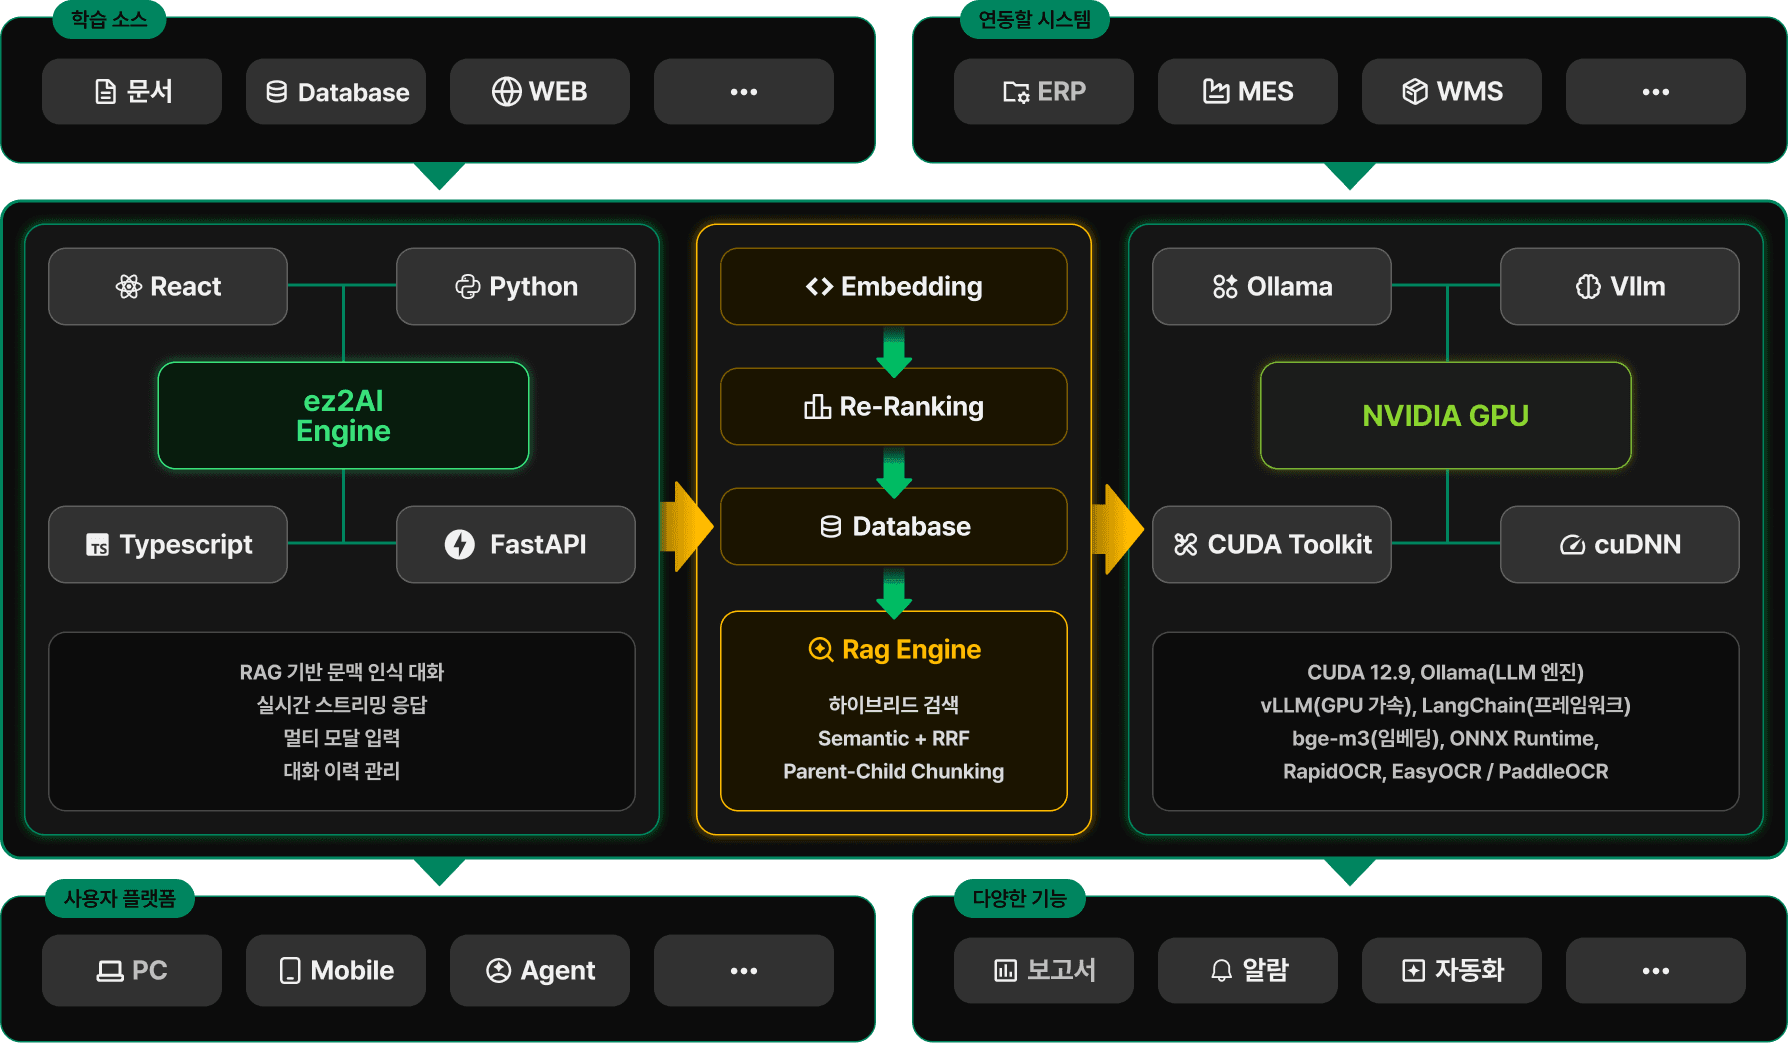Image resolution: width=1788 pixels, height=1043 pixels.
Task: Click the Embedding step box
Action: [893, 287]
